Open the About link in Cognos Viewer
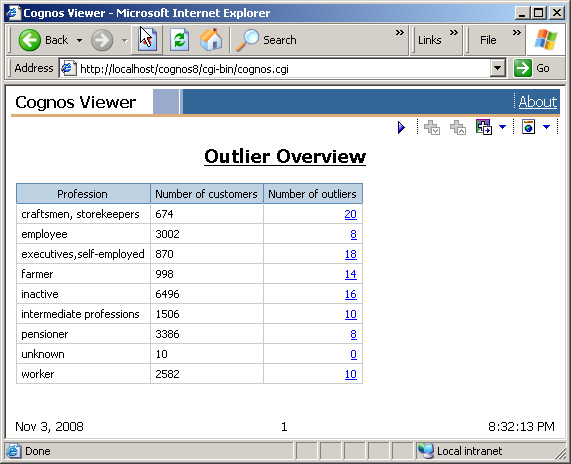This screenshot has height=464, width=571. click(537, 102)
